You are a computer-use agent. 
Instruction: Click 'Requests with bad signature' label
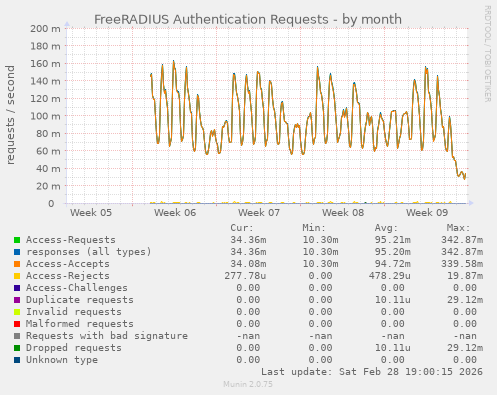coord(107,336)
